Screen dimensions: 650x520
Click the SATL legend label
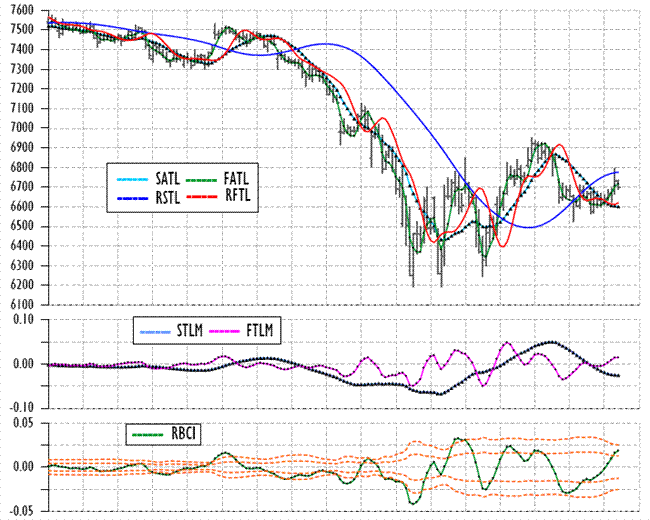[x=167, y=179]
